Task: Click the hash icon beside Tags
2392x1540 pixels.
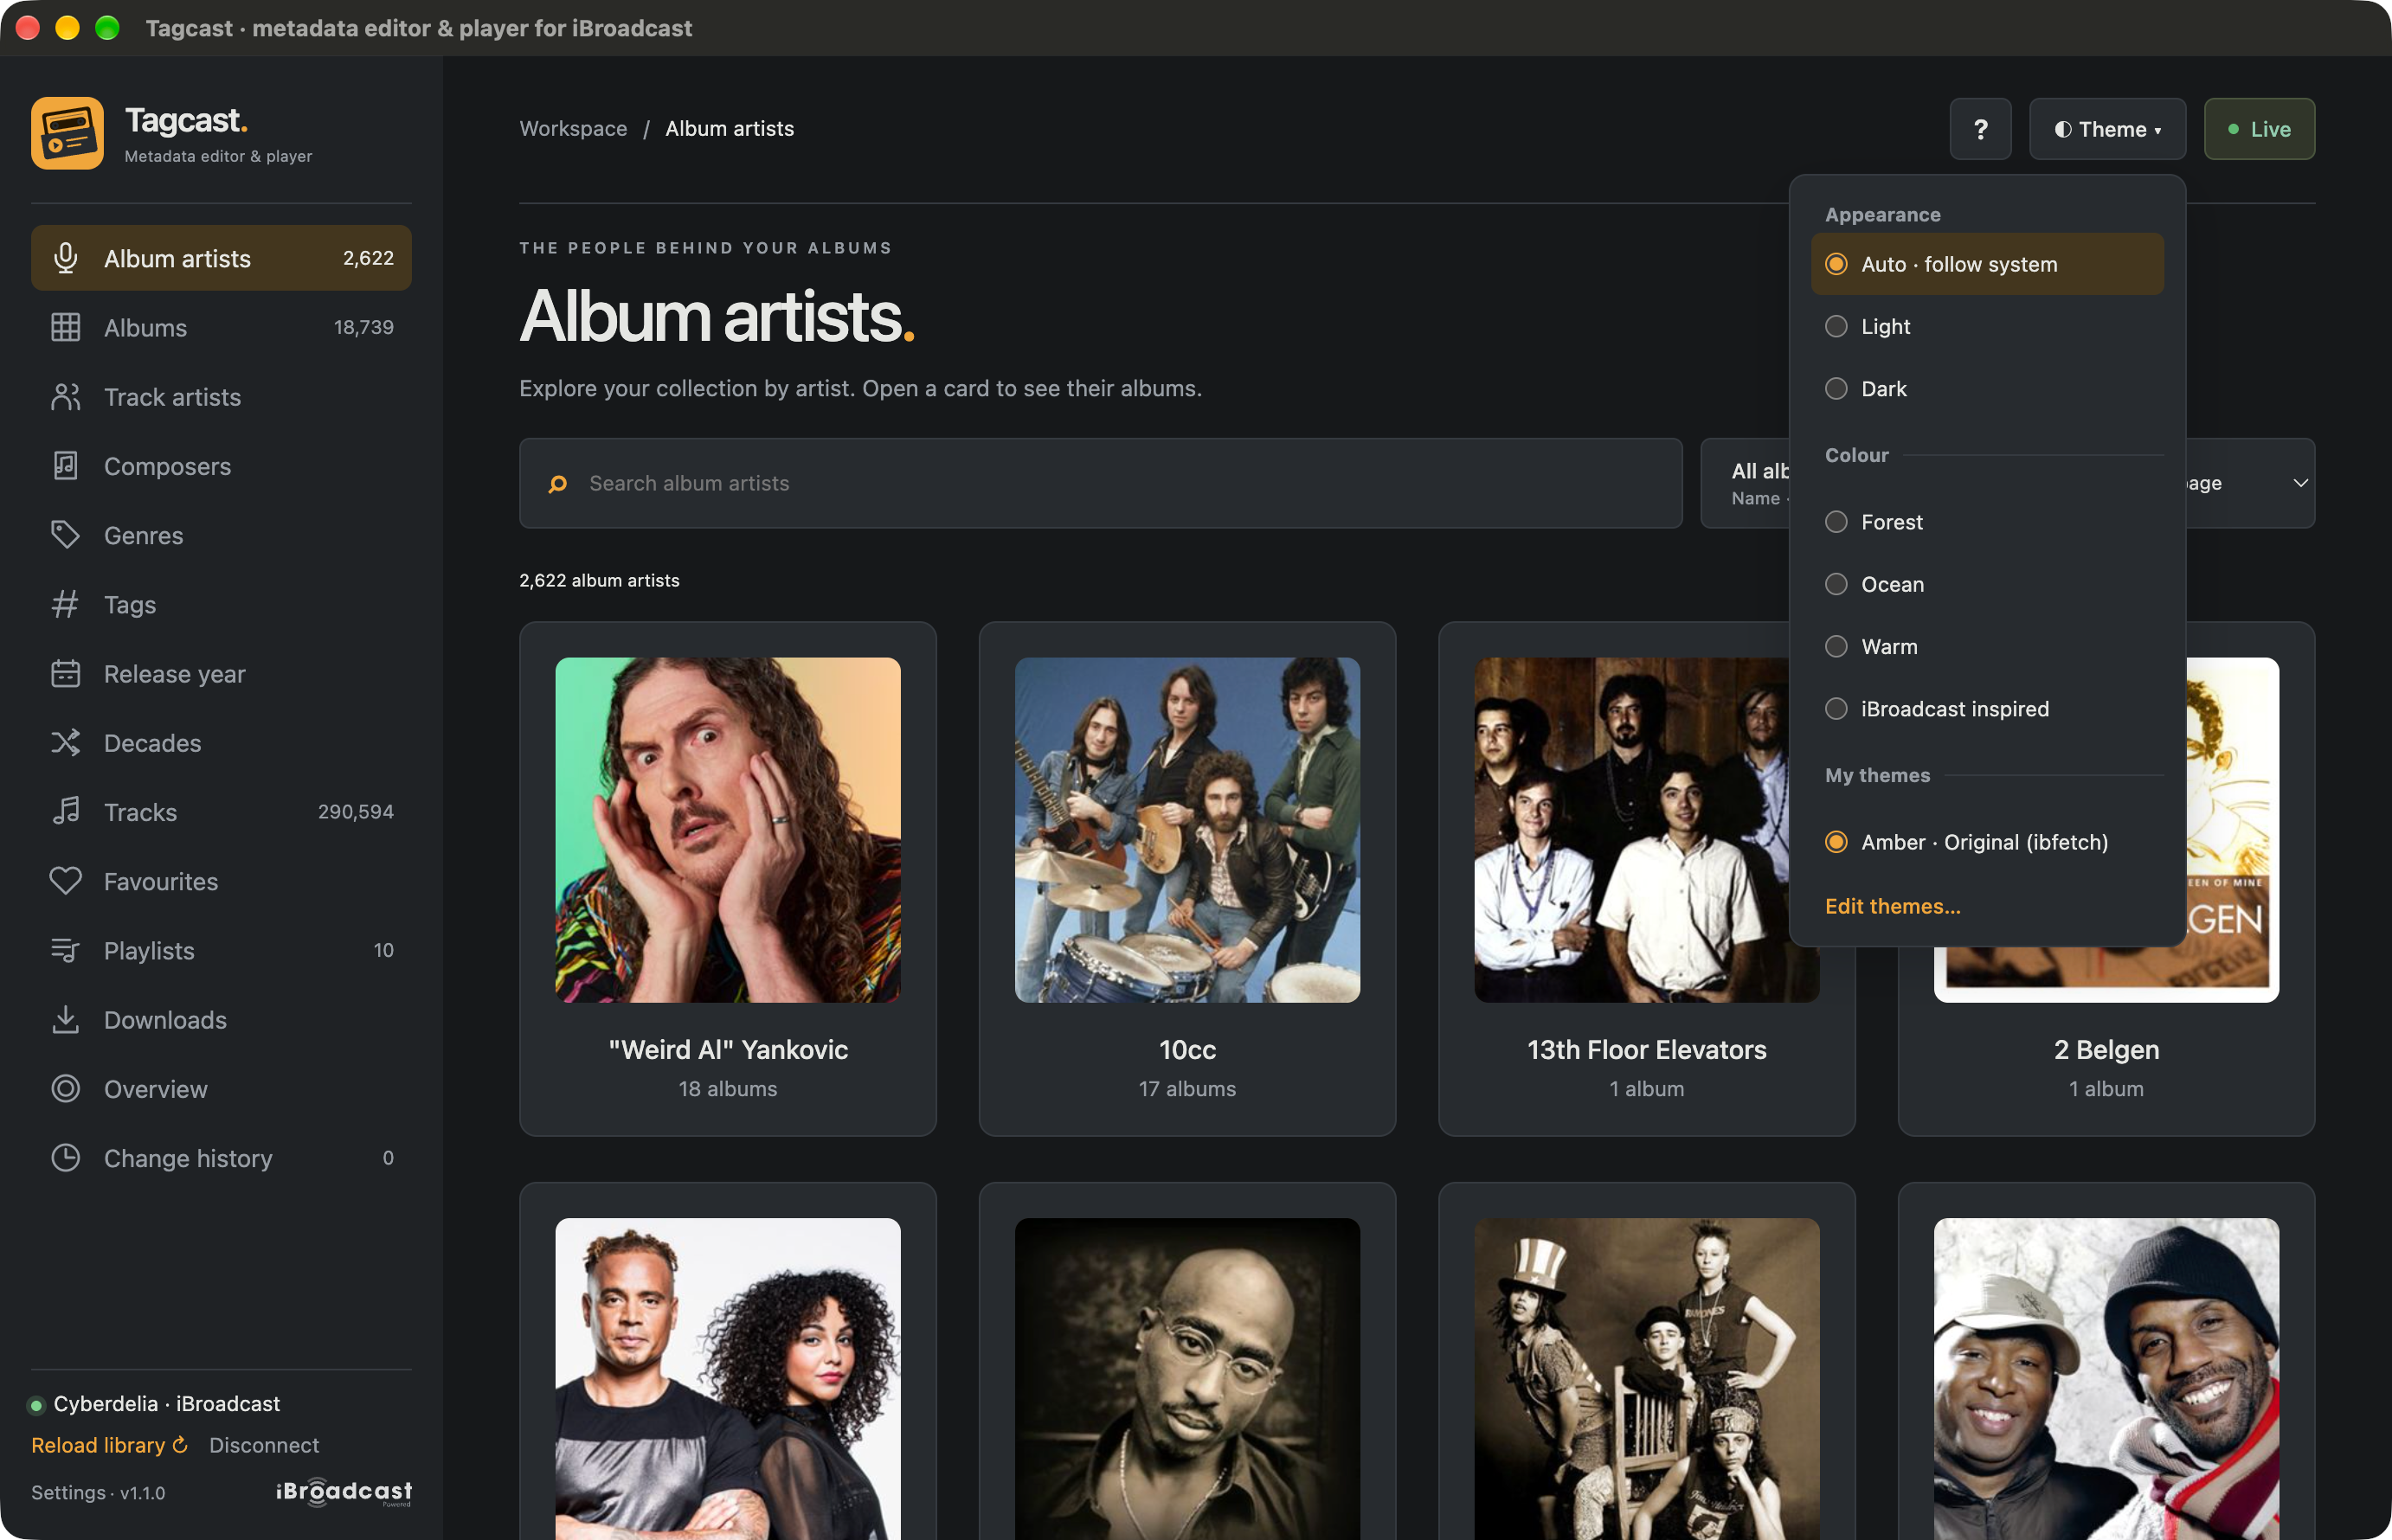Action: 66,604
